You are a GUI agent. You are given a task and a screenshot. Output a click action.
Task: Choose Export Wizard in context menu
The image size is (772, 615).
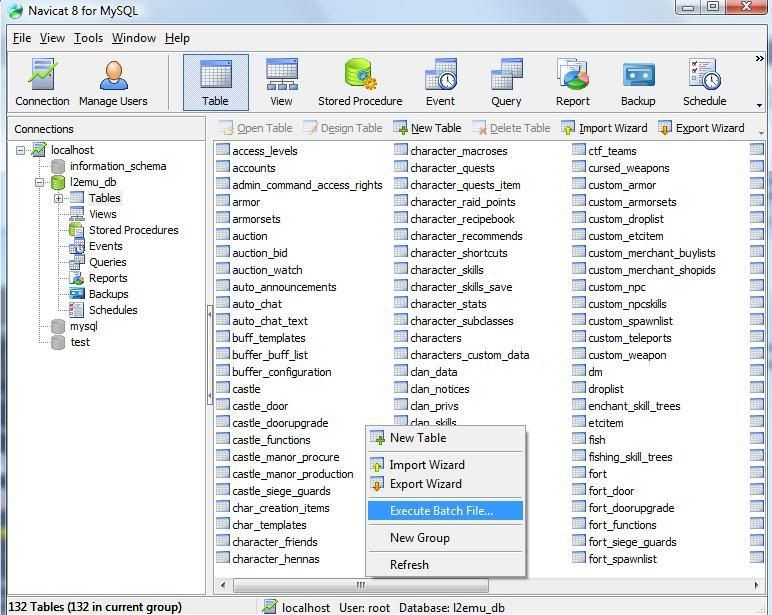(445, 484)
